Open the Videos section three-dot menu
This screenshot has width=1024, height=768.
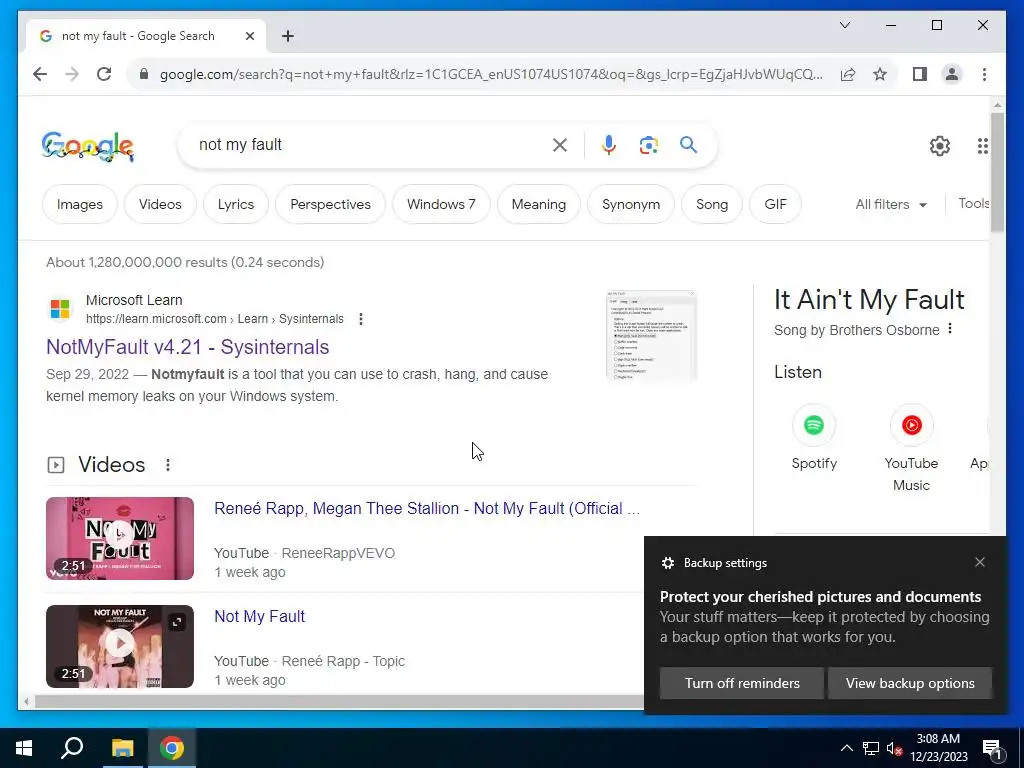[x=168, y=465]
